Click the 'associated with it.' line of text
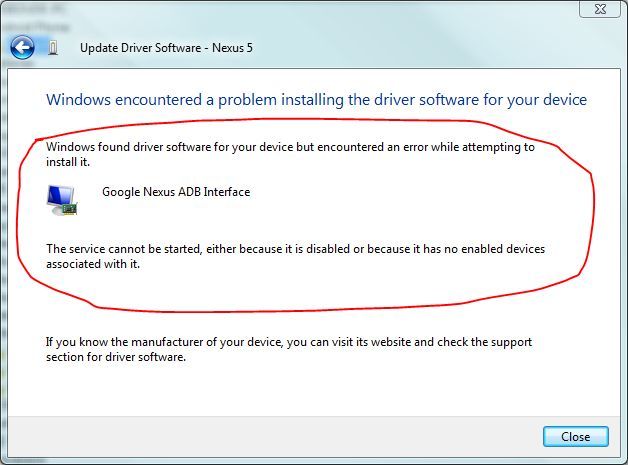The image size is (628, 465). click(x=93, y=264)
